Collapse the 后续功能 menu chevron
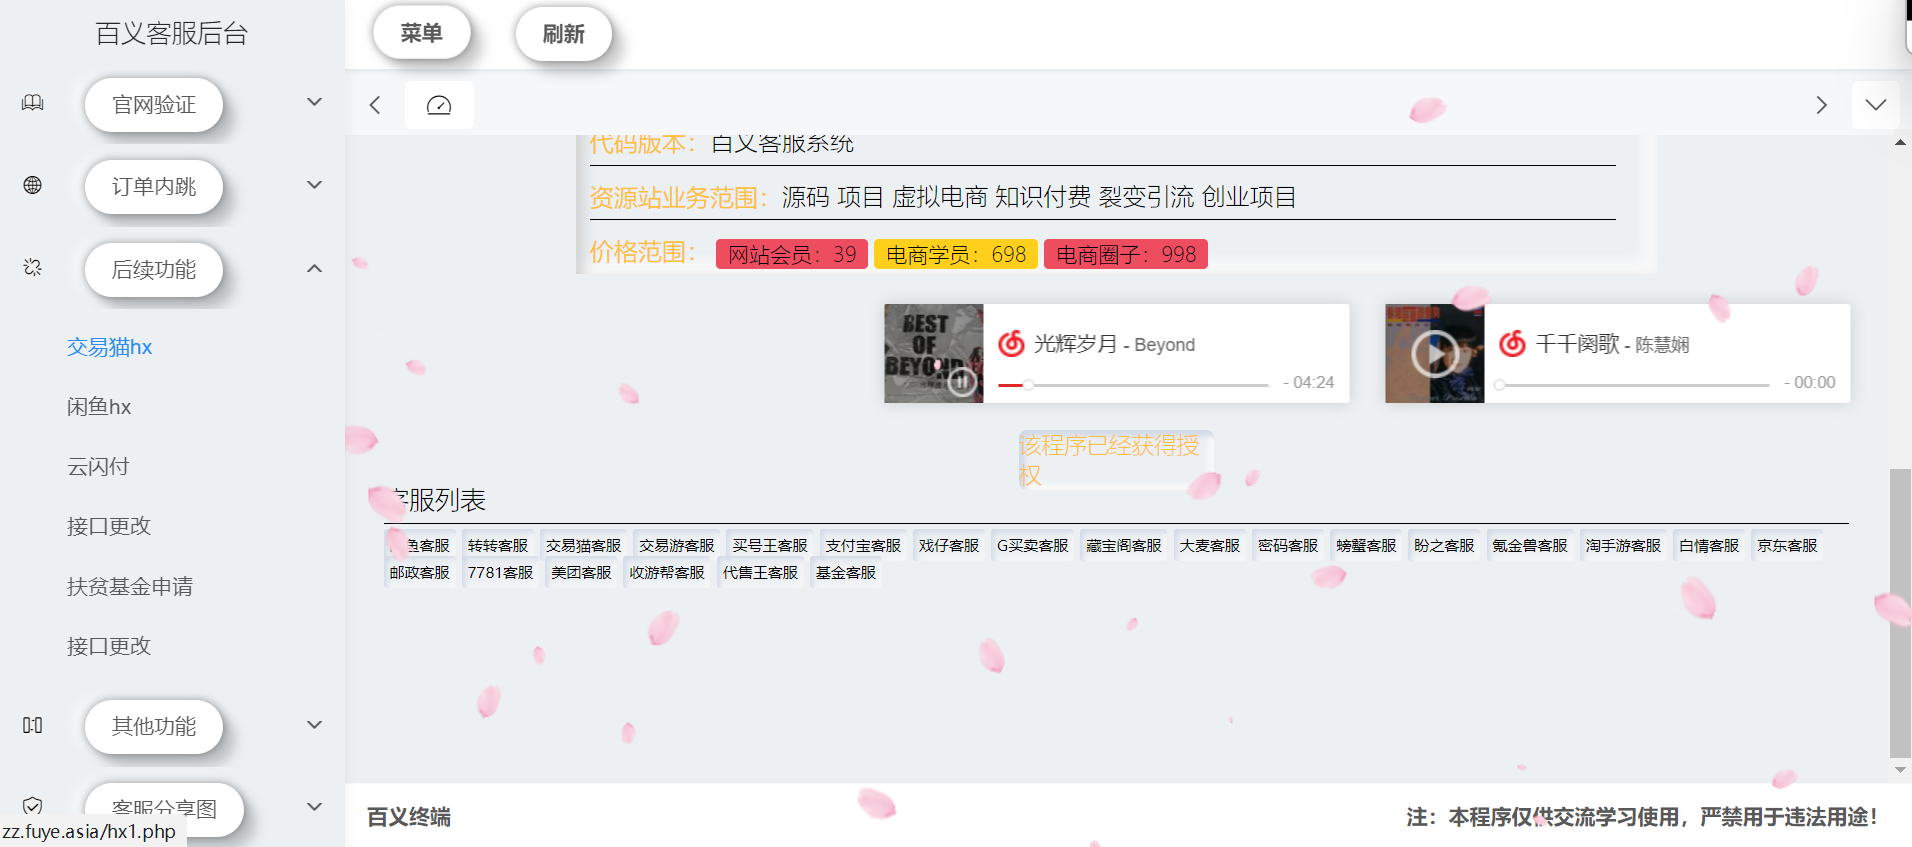 pos(314,268)
